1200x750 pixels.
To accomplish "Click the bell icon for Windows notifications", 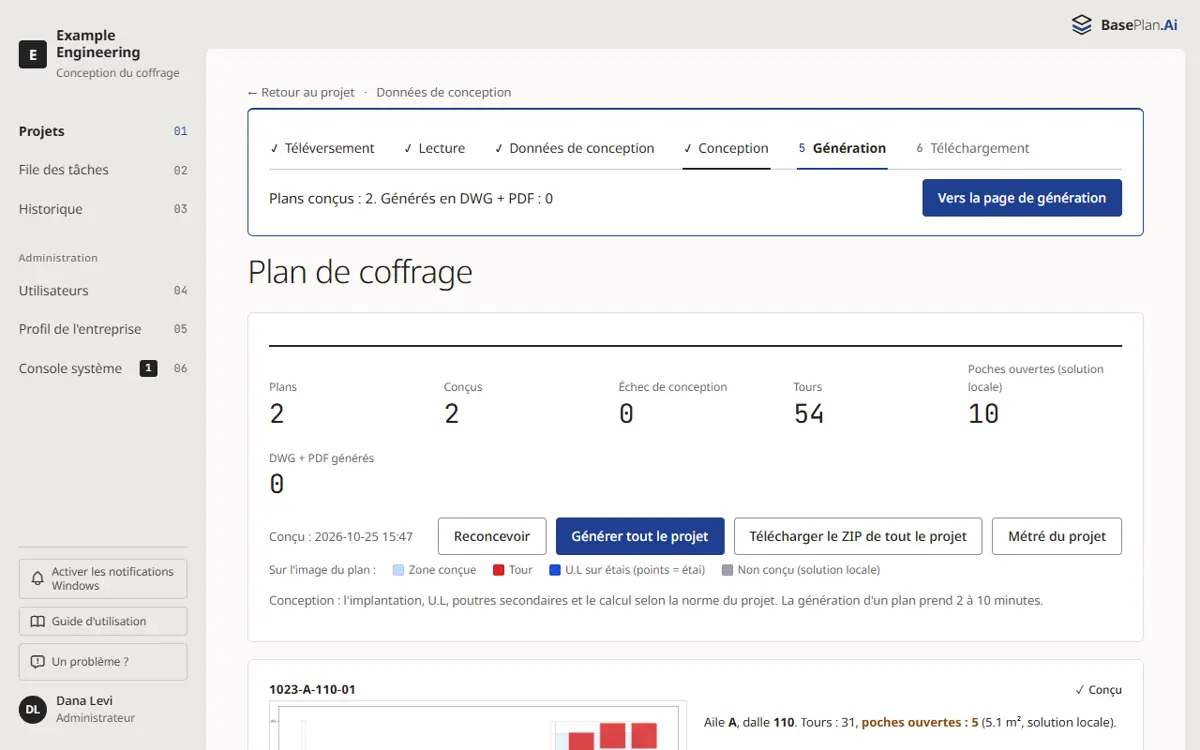I will [38, 579].
